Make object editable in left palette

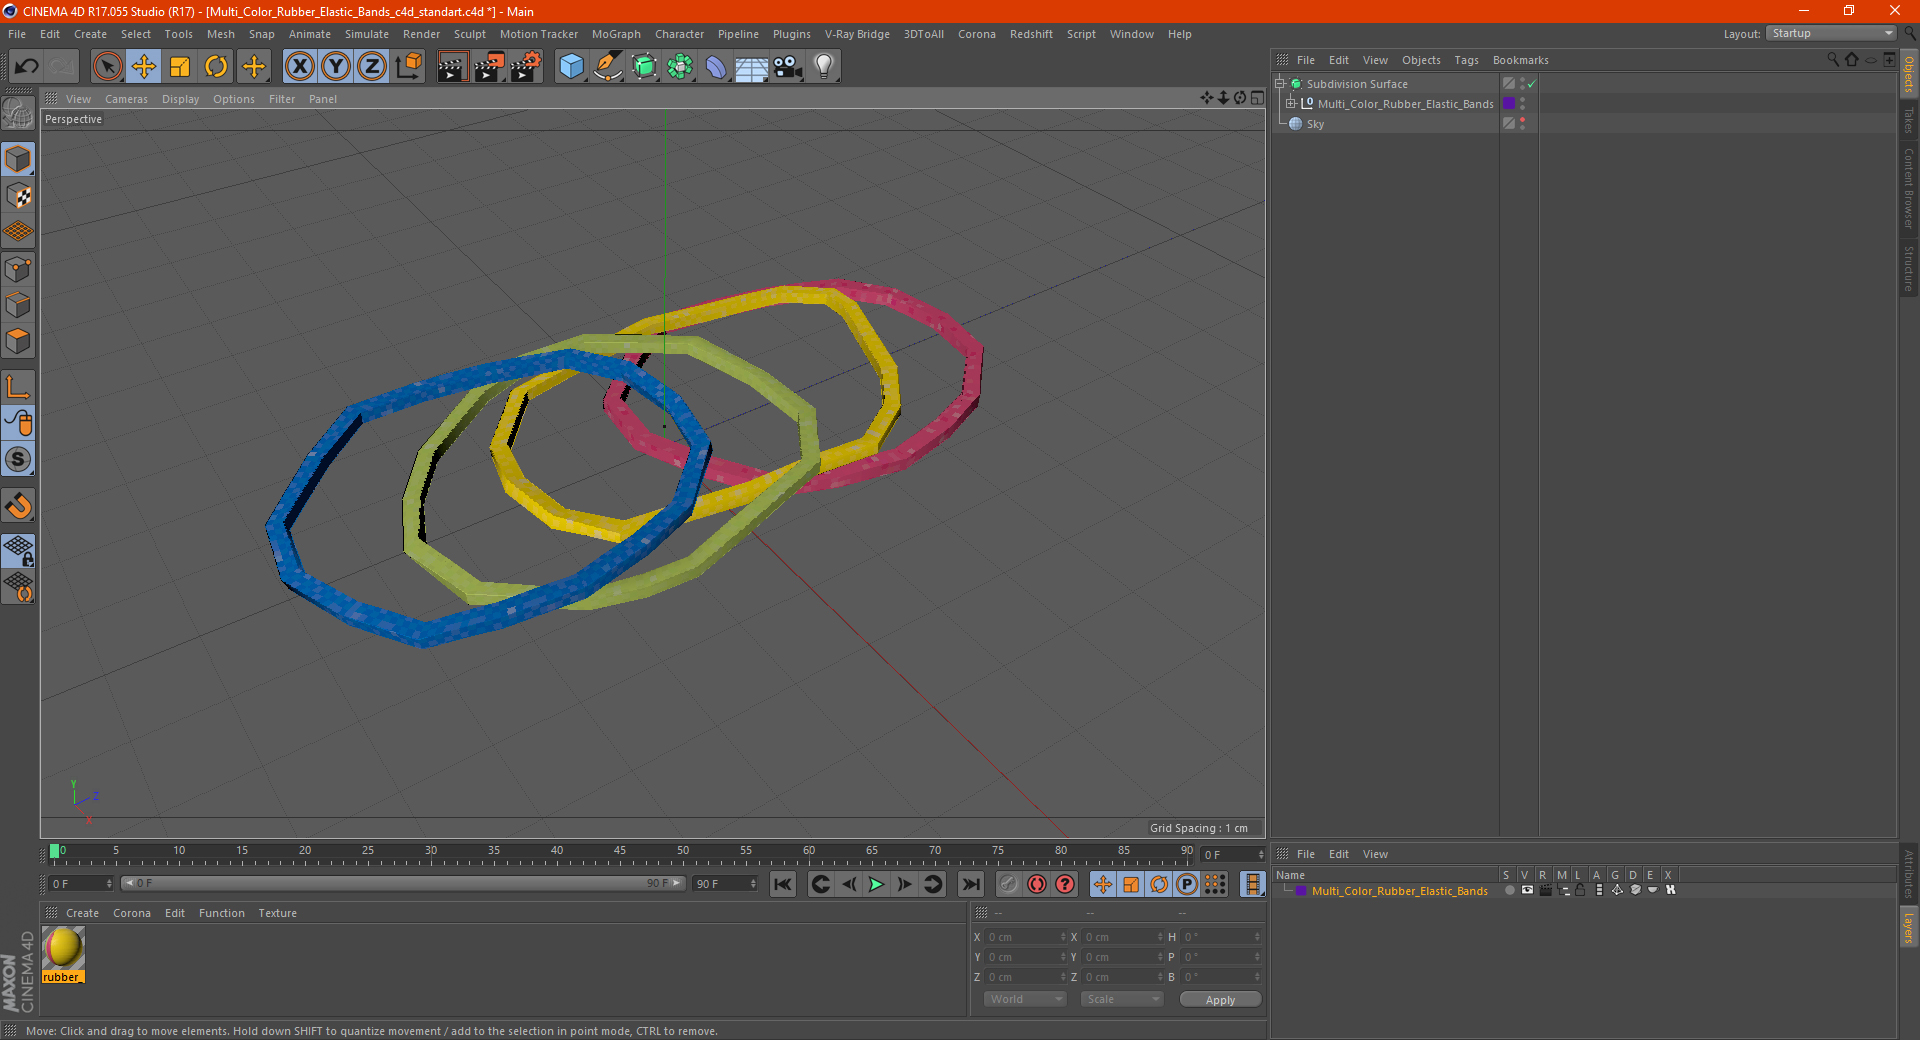18,114
